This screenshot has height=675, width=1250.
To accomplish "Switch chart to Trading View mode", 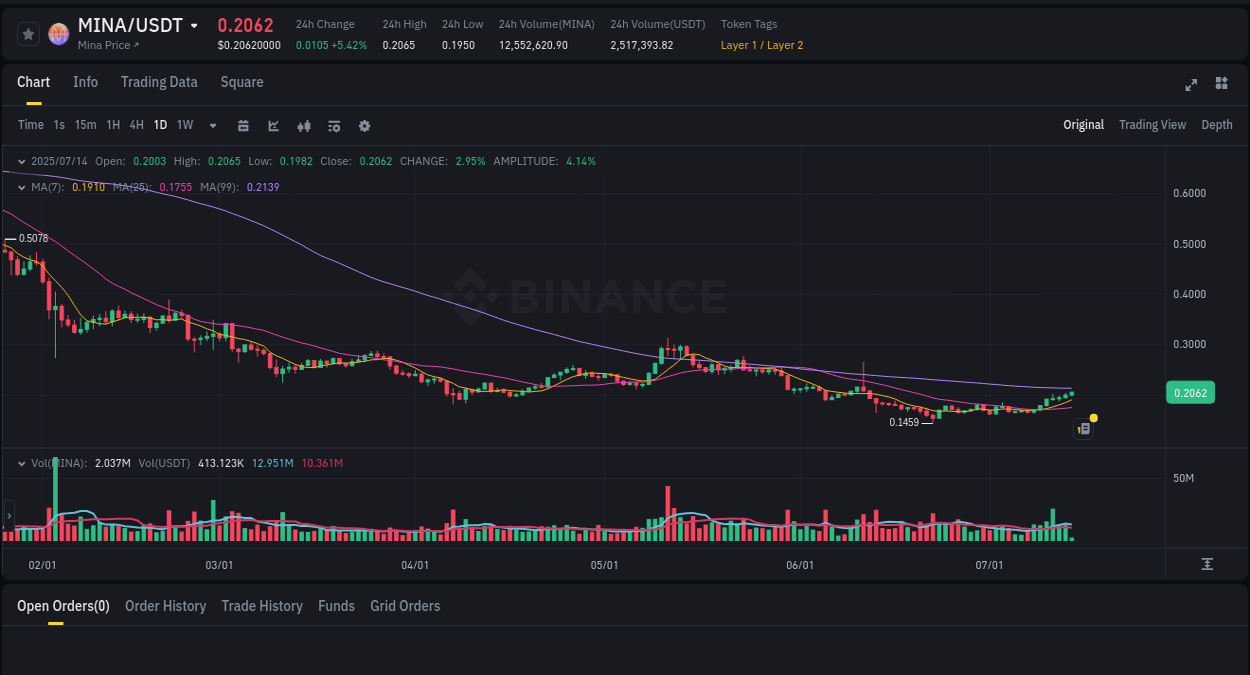I will (1152, 125).
